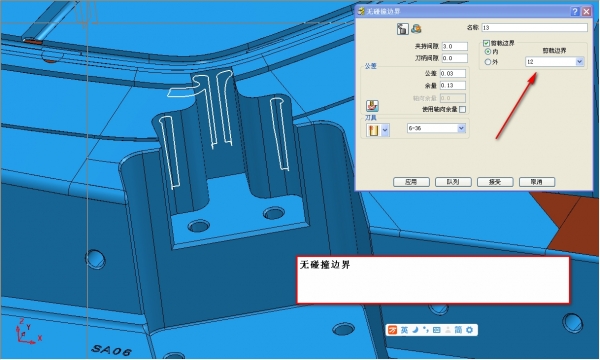Open the tool type dropdown arrow

[x=385, y=130]
